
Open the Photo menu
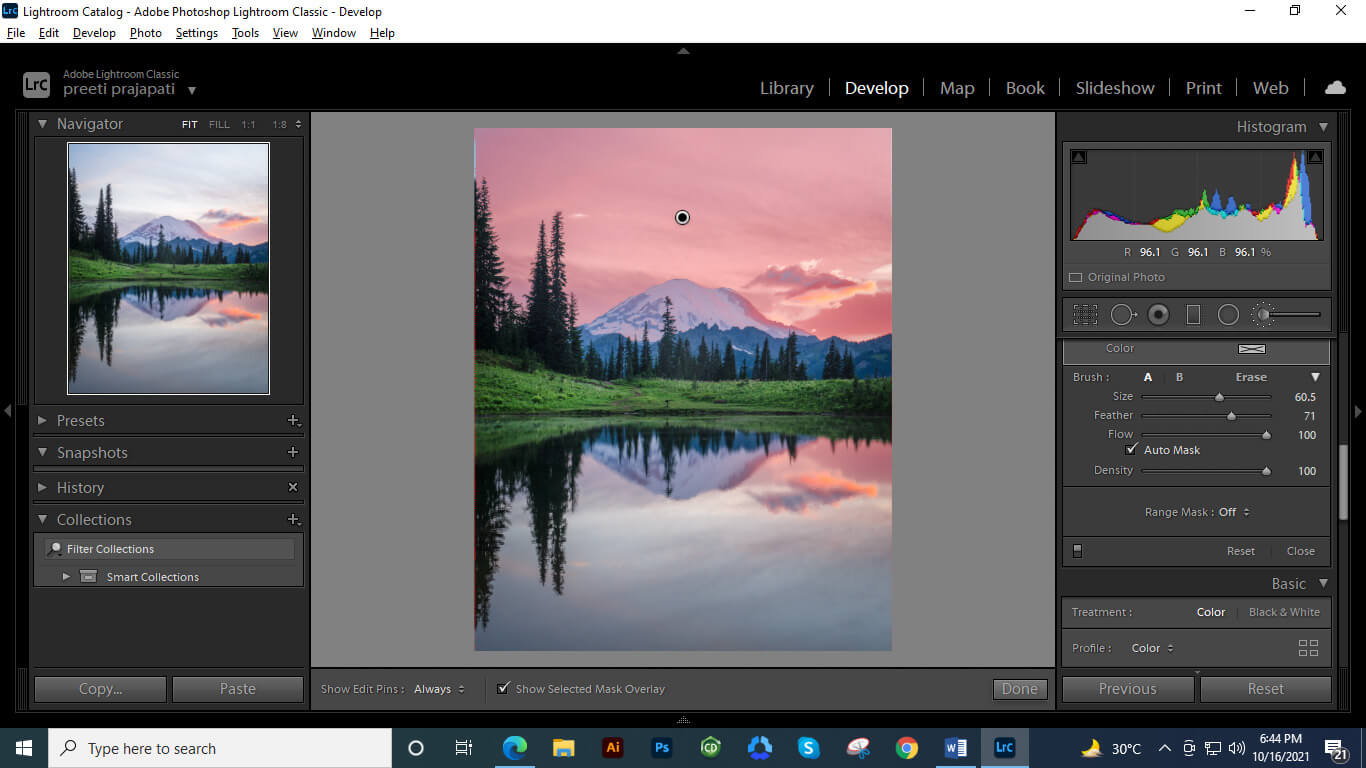point(145,32)
